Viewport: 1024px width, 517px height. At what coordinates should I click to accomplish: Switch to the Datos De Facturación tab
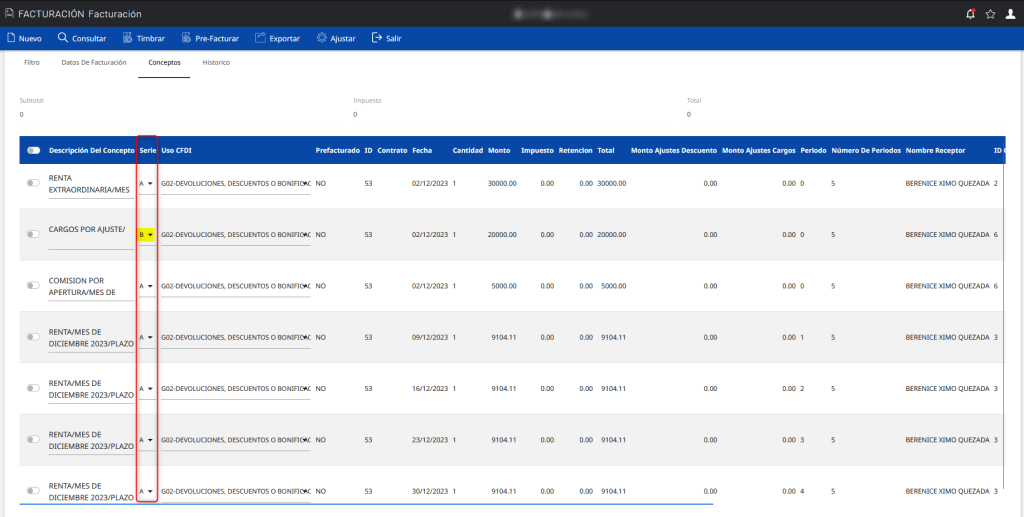pyautogui.click(x=94, y=62)
